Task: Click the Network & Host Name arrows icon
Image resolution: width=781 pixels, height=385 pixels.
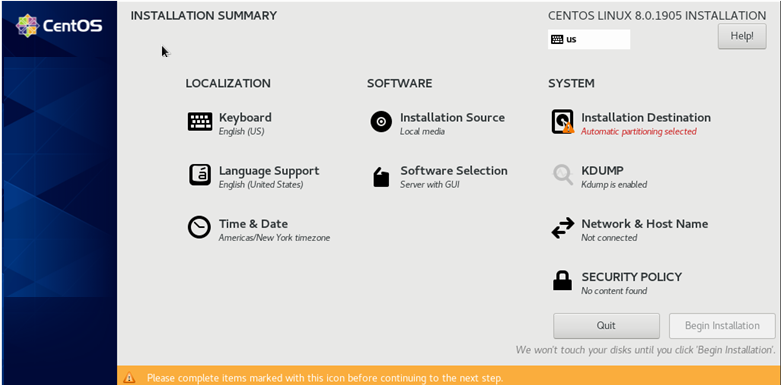Action: click(x=562, y=228)
